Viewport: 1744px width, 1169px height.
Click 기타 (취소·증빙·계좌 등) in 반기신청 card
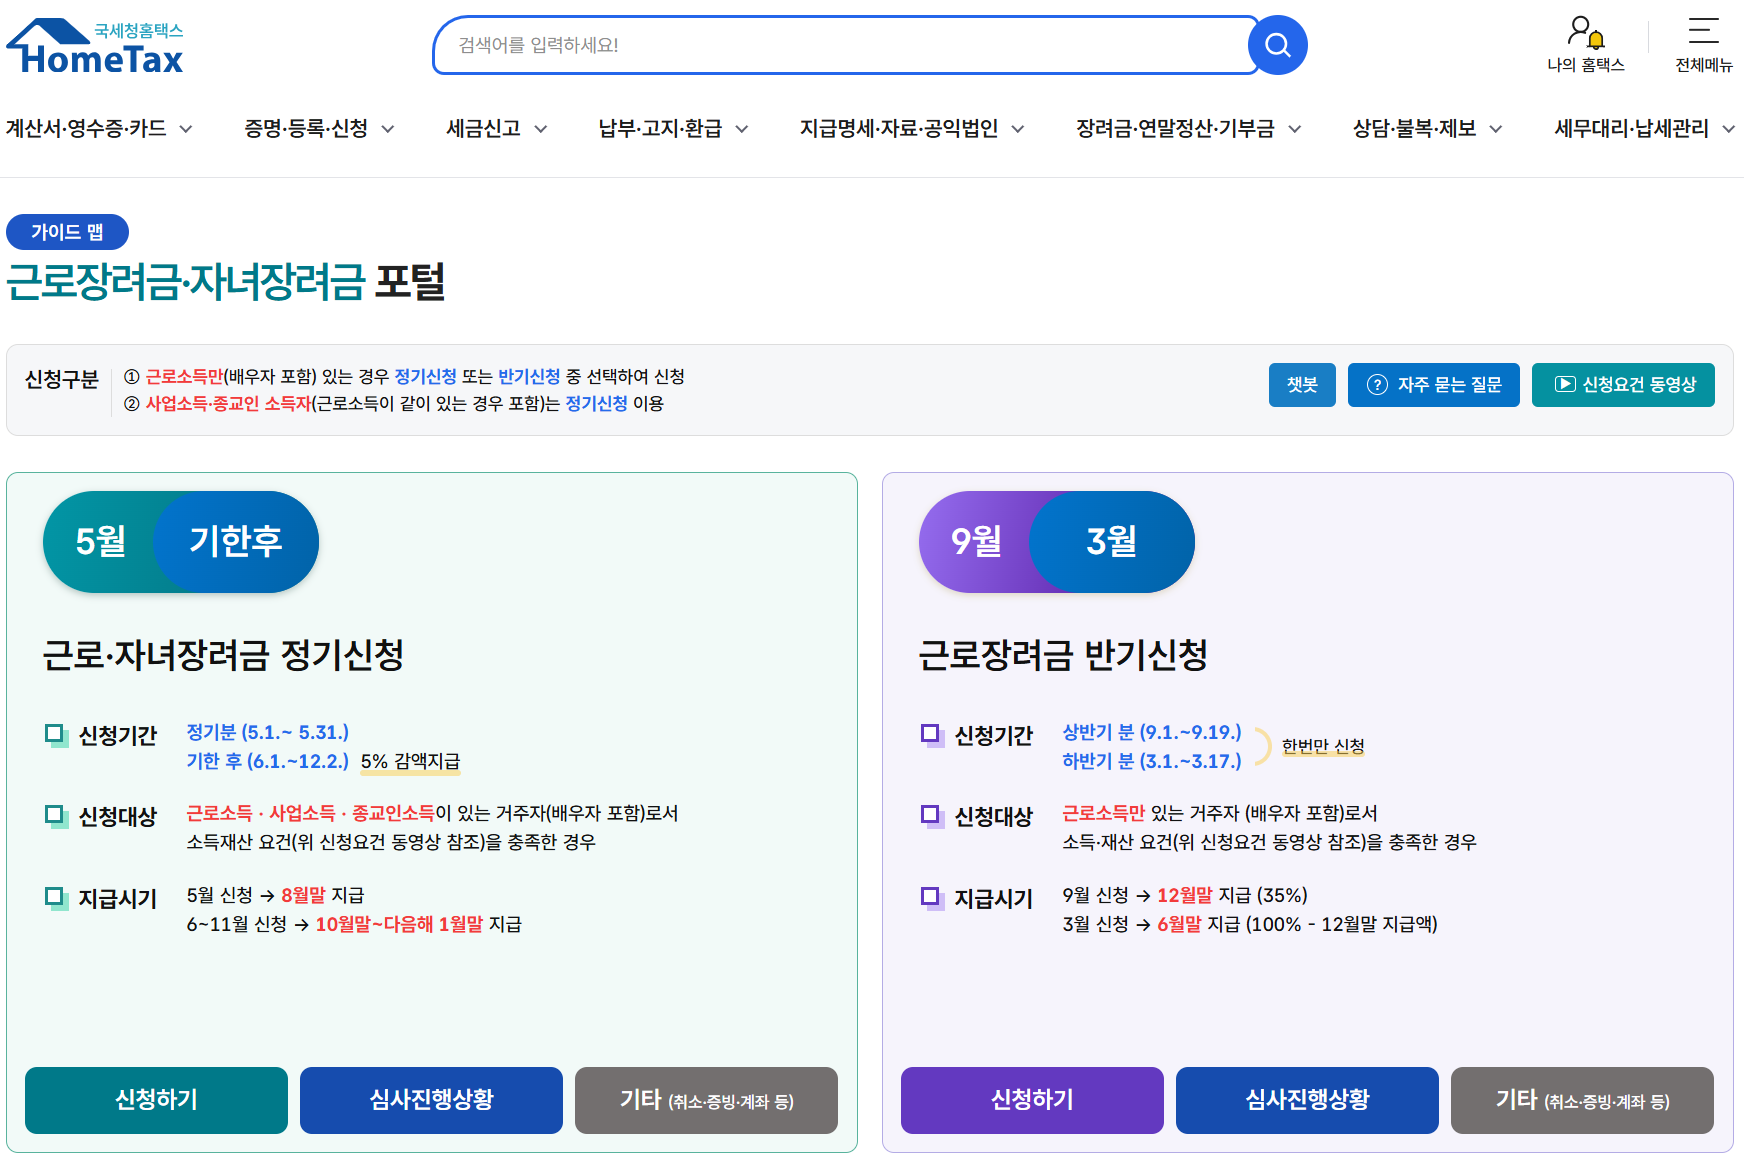click(1582, 1100)
